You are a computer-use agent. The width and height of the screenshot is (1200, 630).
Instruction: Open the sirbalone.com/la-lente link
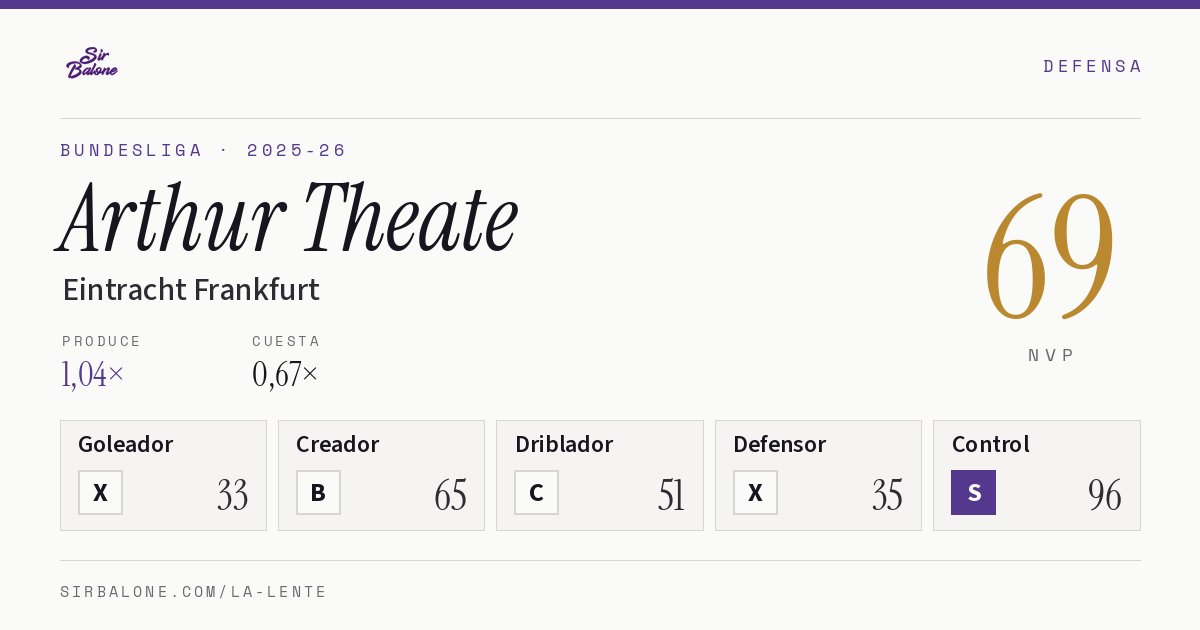(x=194, y=592)
